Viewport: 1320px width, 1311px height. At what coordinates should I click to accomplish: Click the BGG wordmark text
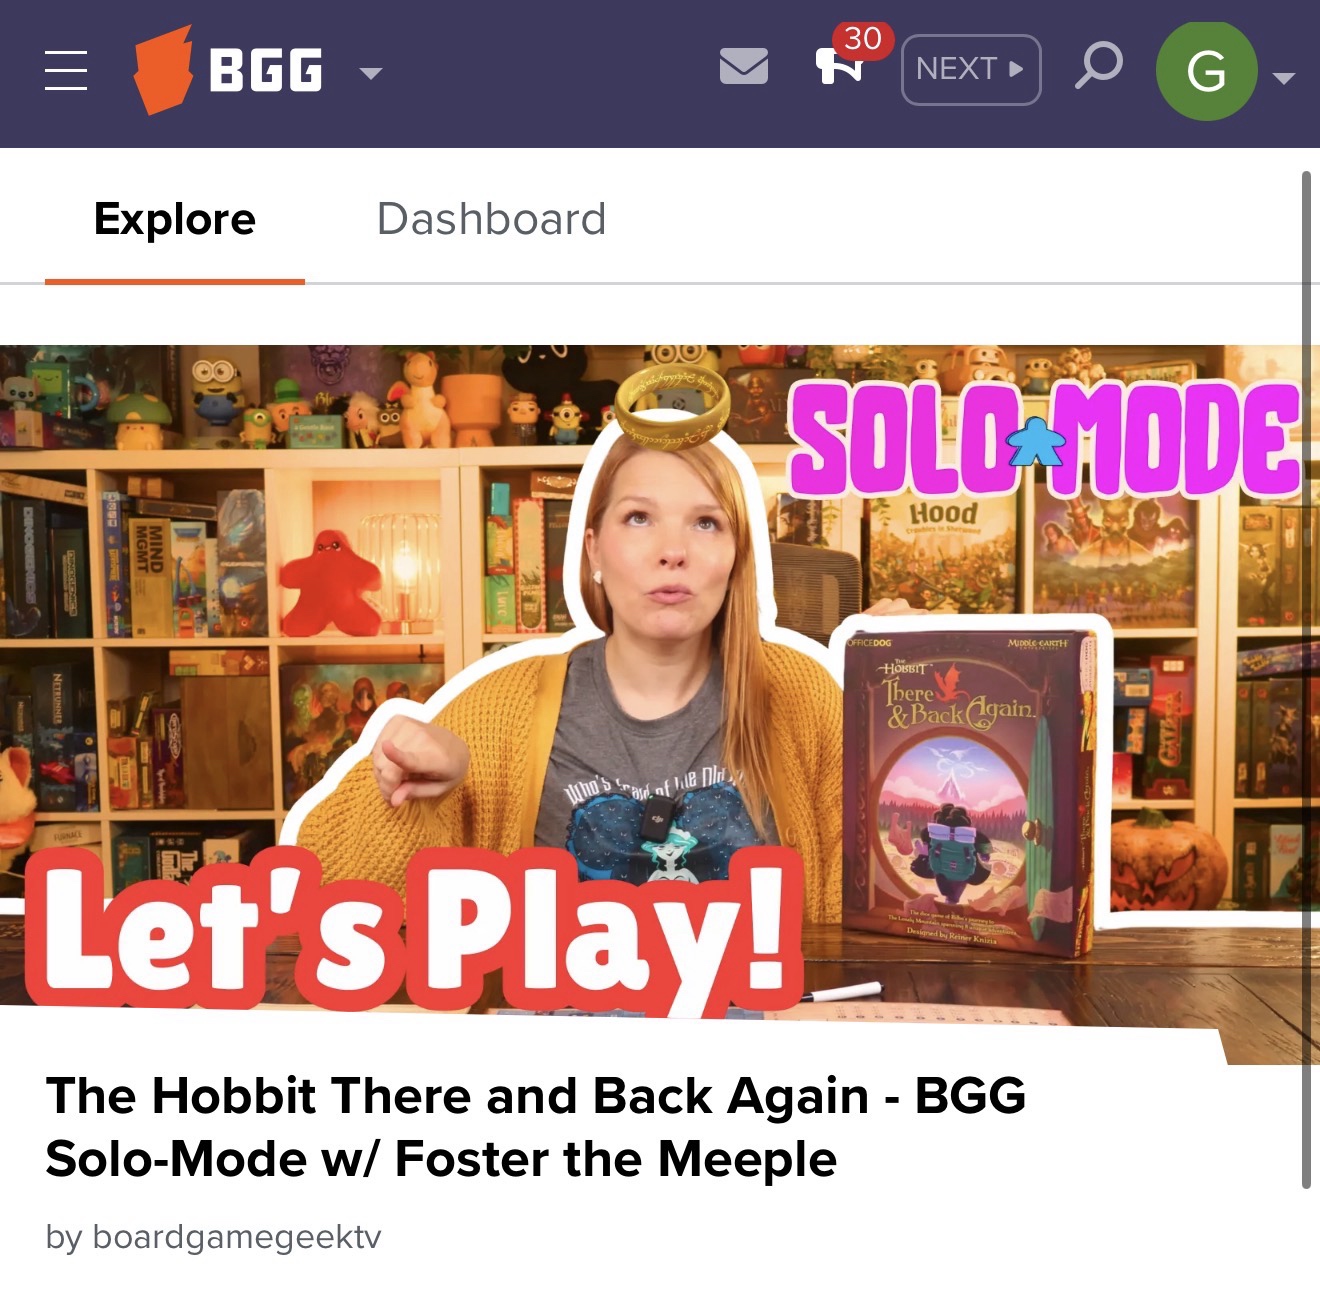tap(266, 70)
